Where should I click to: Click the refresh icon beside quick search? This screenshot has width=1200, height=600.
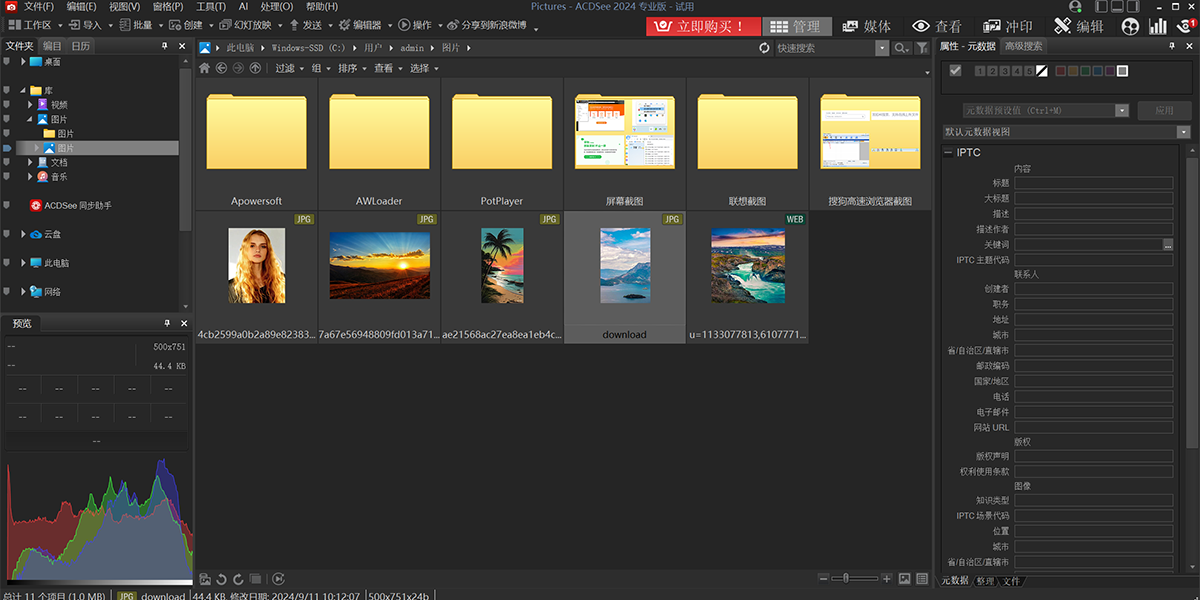[765, 48]
